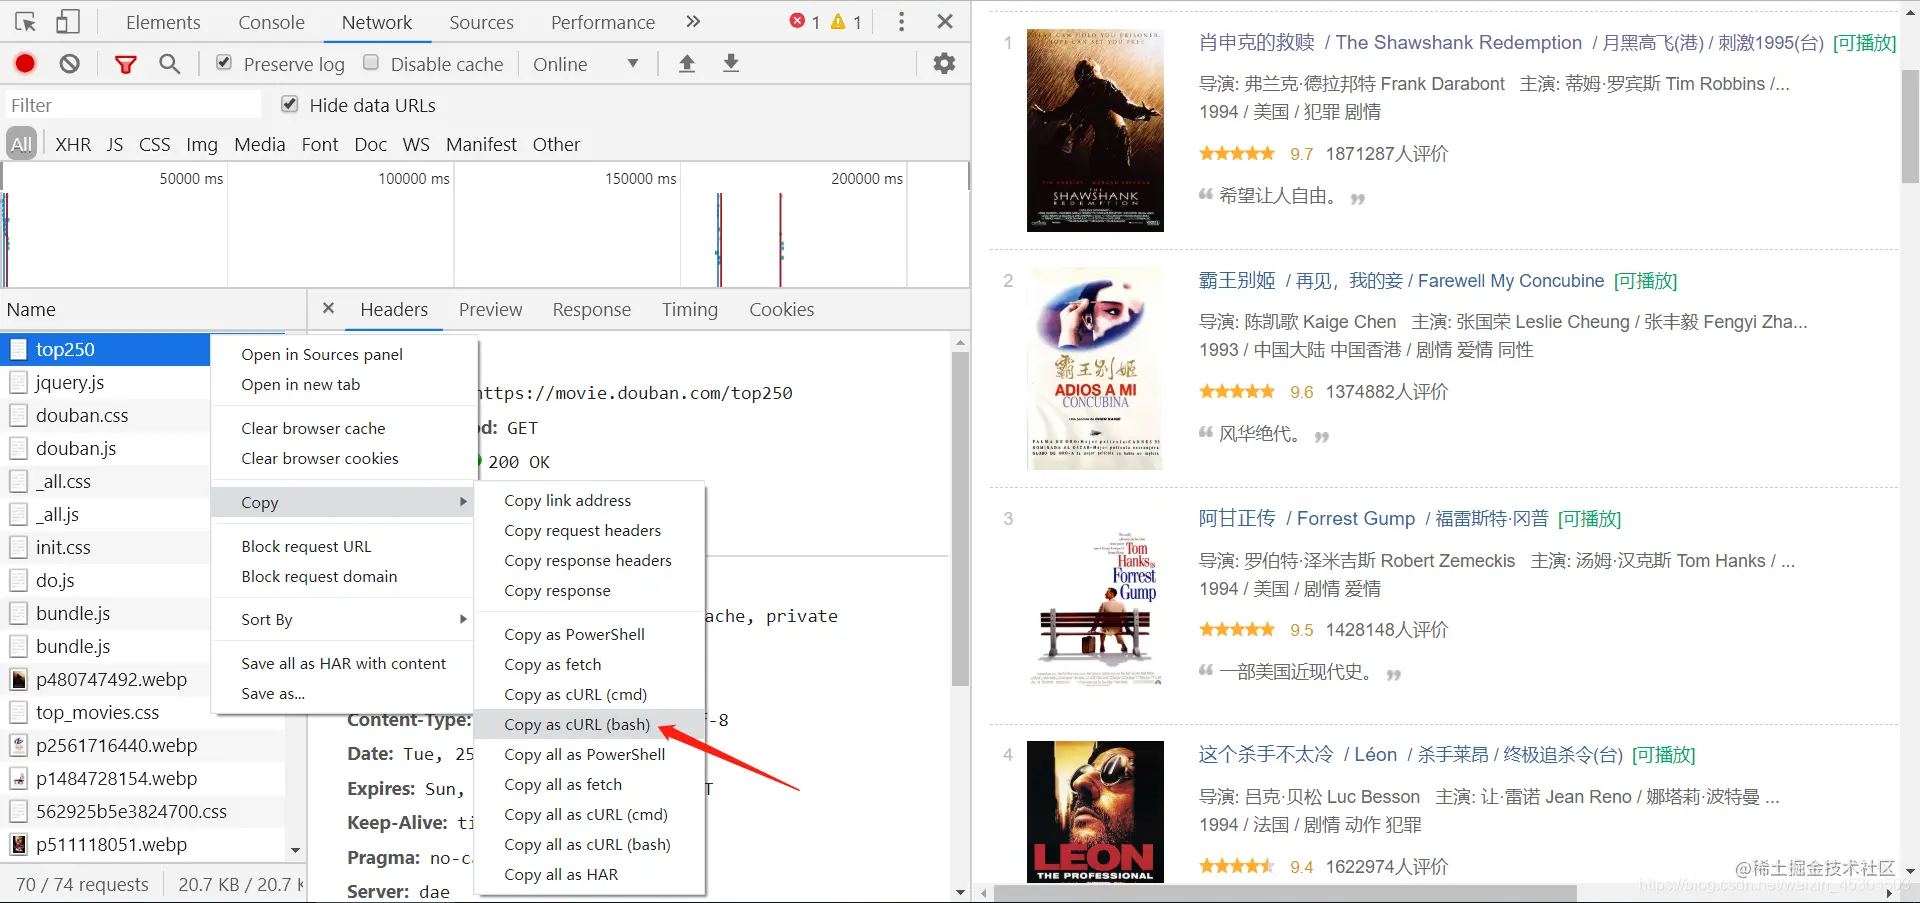Filter by JS request type
The width and height of the screenshot is (1920, 903).
[x=115, y=144]
